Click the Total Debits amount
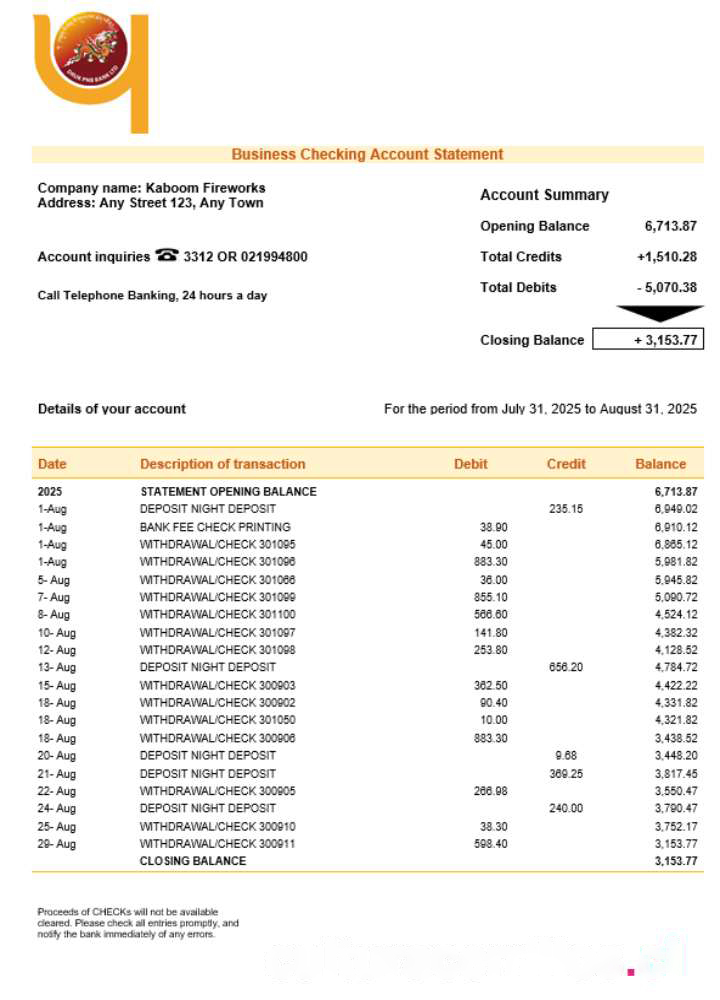This screenshot has width=720, height=1000. pyautogui.click(x=667, y=287)
